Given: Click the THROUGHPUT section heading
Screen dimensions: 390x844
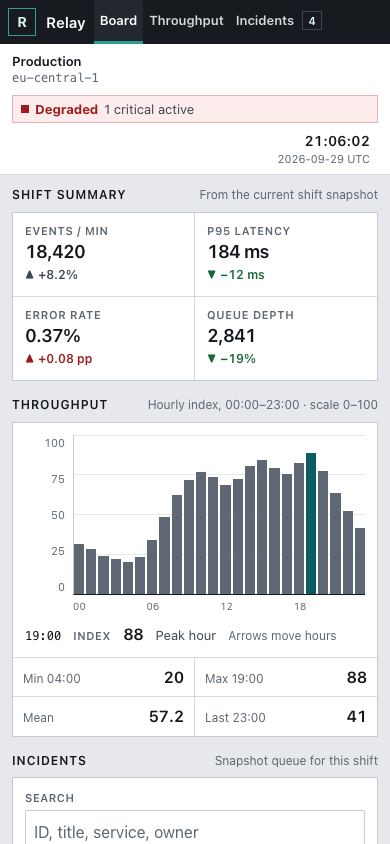Looking at the screenshot, I should point(60,405).
